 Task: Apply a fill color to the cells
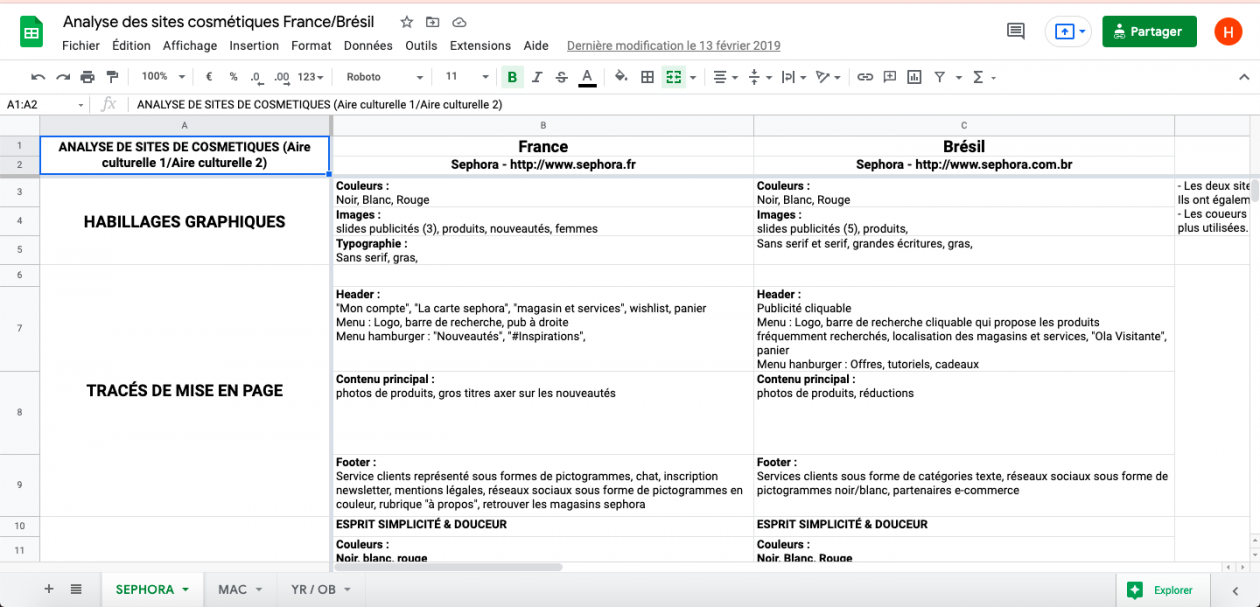(621, 76)
